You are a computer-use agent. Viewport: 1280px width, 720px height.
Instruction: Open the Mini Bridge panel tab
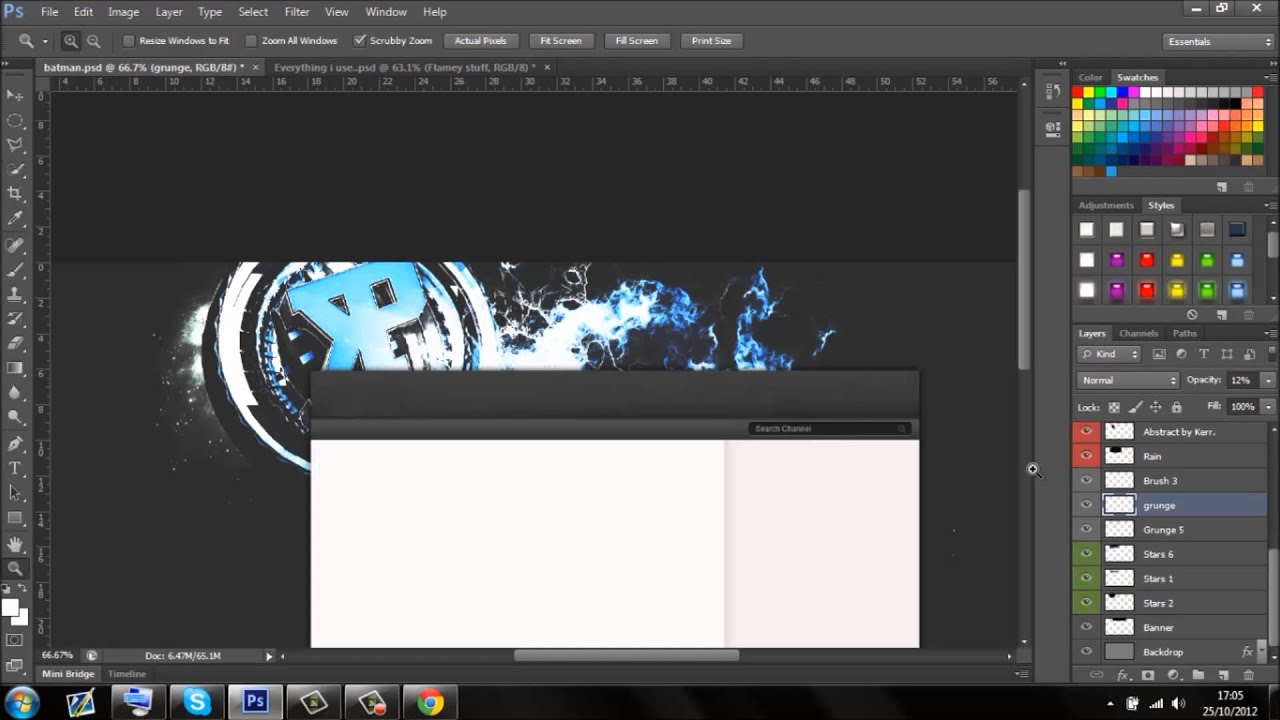click(x=67, y=674)
